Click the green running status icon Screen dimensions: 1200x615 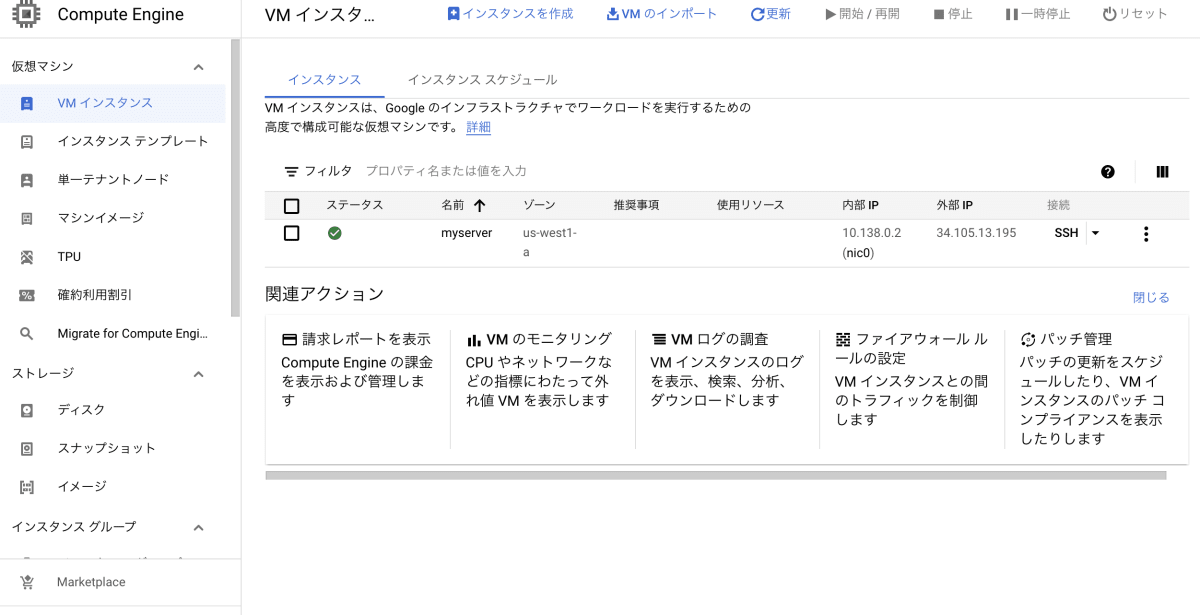pyautogui.click(x=335, y=233)
